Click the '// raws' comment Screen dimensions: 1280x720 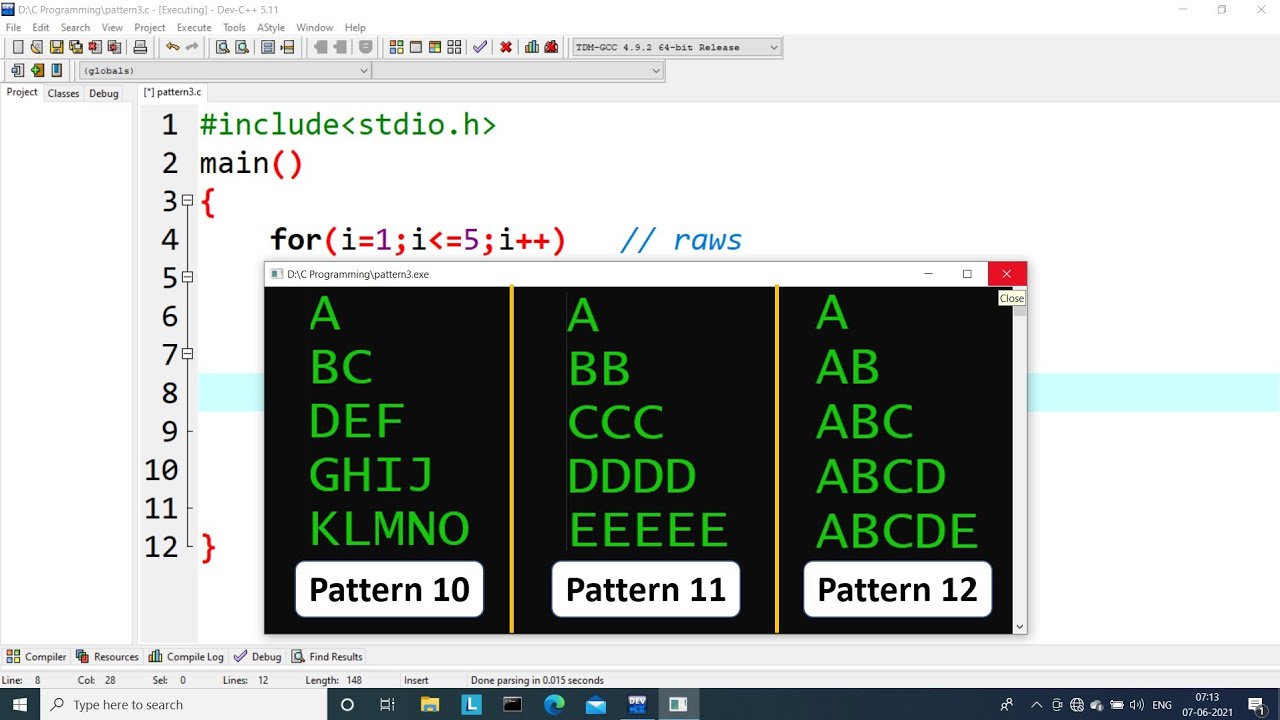click(681, 240)
